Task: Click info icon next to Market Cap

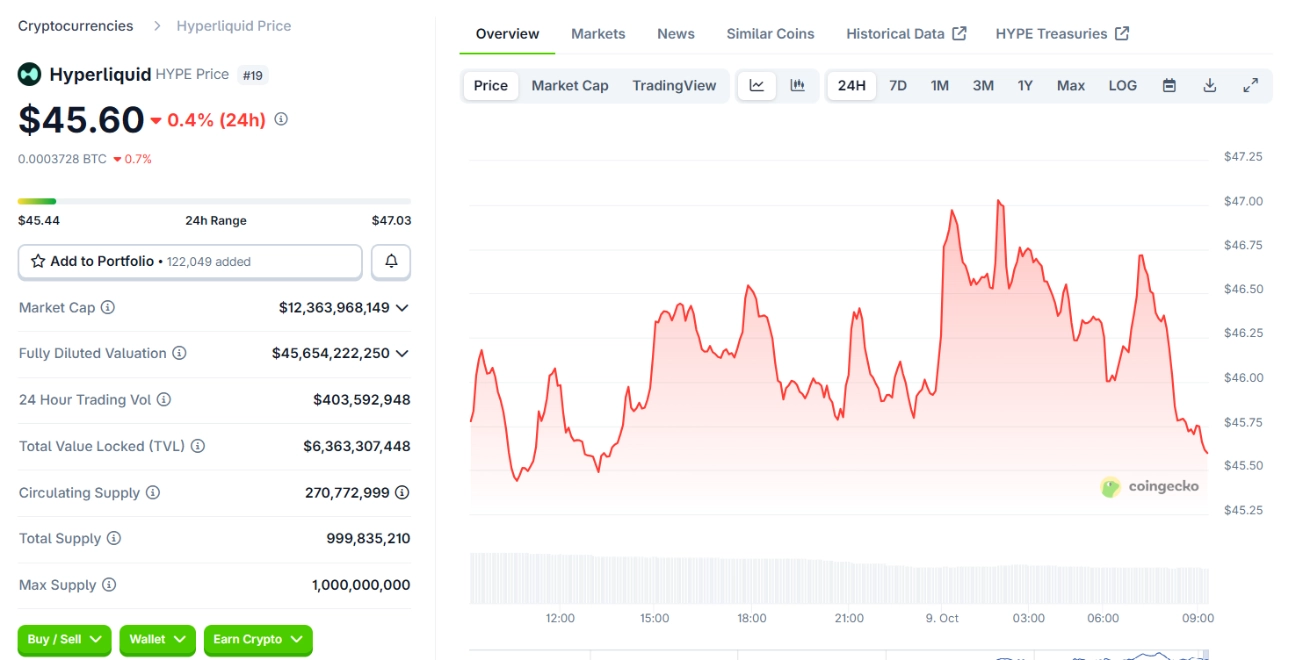Action: [108, 308]
